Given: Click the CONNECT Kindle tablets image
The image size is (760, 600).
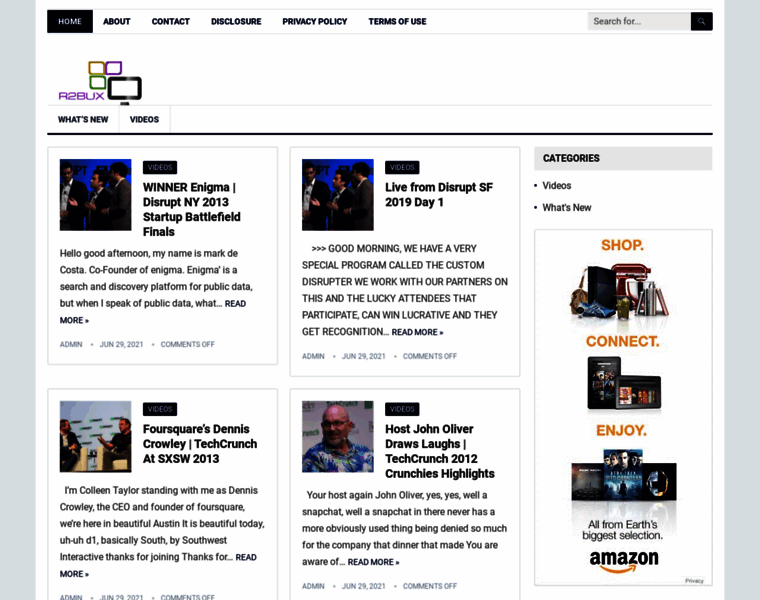Looking at the screenshot, I should click(x=624, y=383).
